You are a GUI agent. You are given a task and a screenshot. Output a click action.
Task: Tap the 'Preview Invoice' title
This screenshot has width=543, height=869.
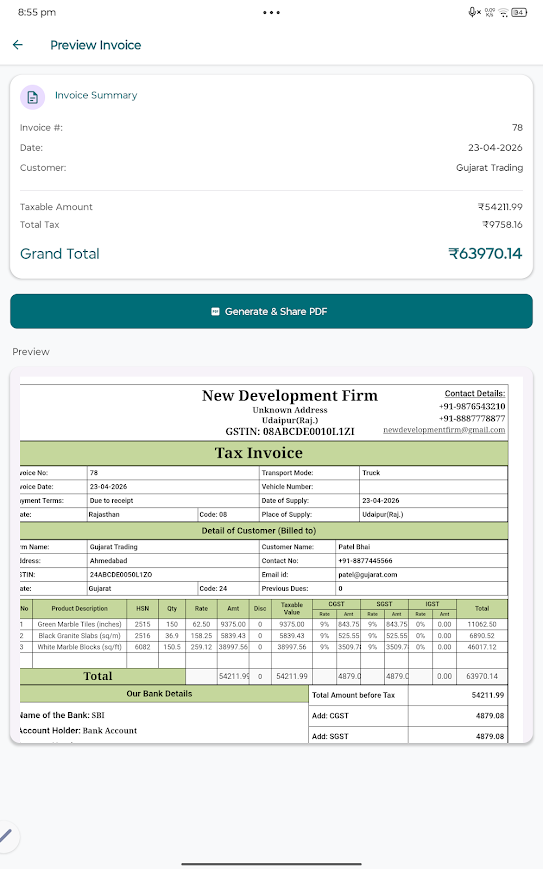96,45
